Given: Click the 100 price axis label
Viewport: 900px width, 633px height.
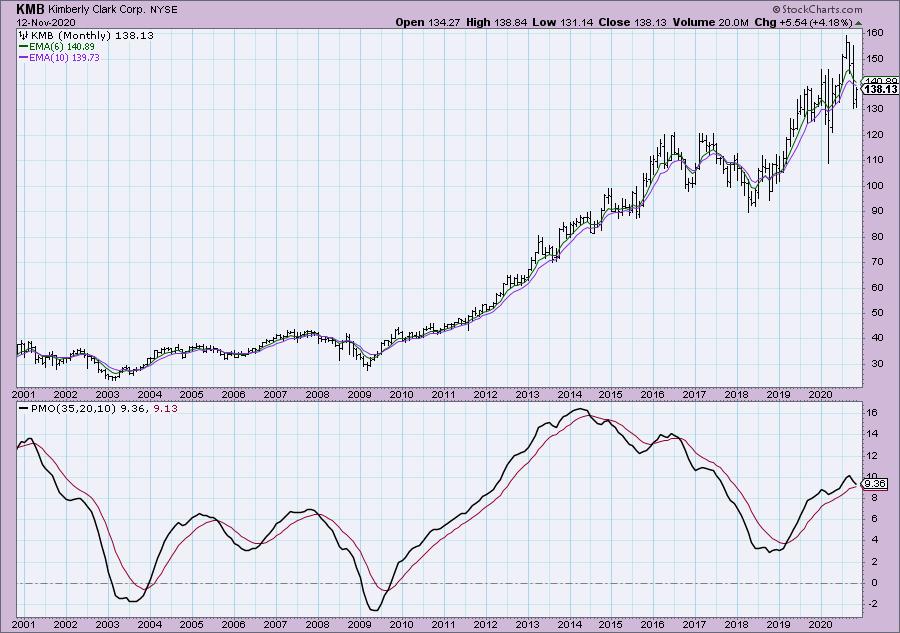Looking at the screenshot, I should coord(875,185).
